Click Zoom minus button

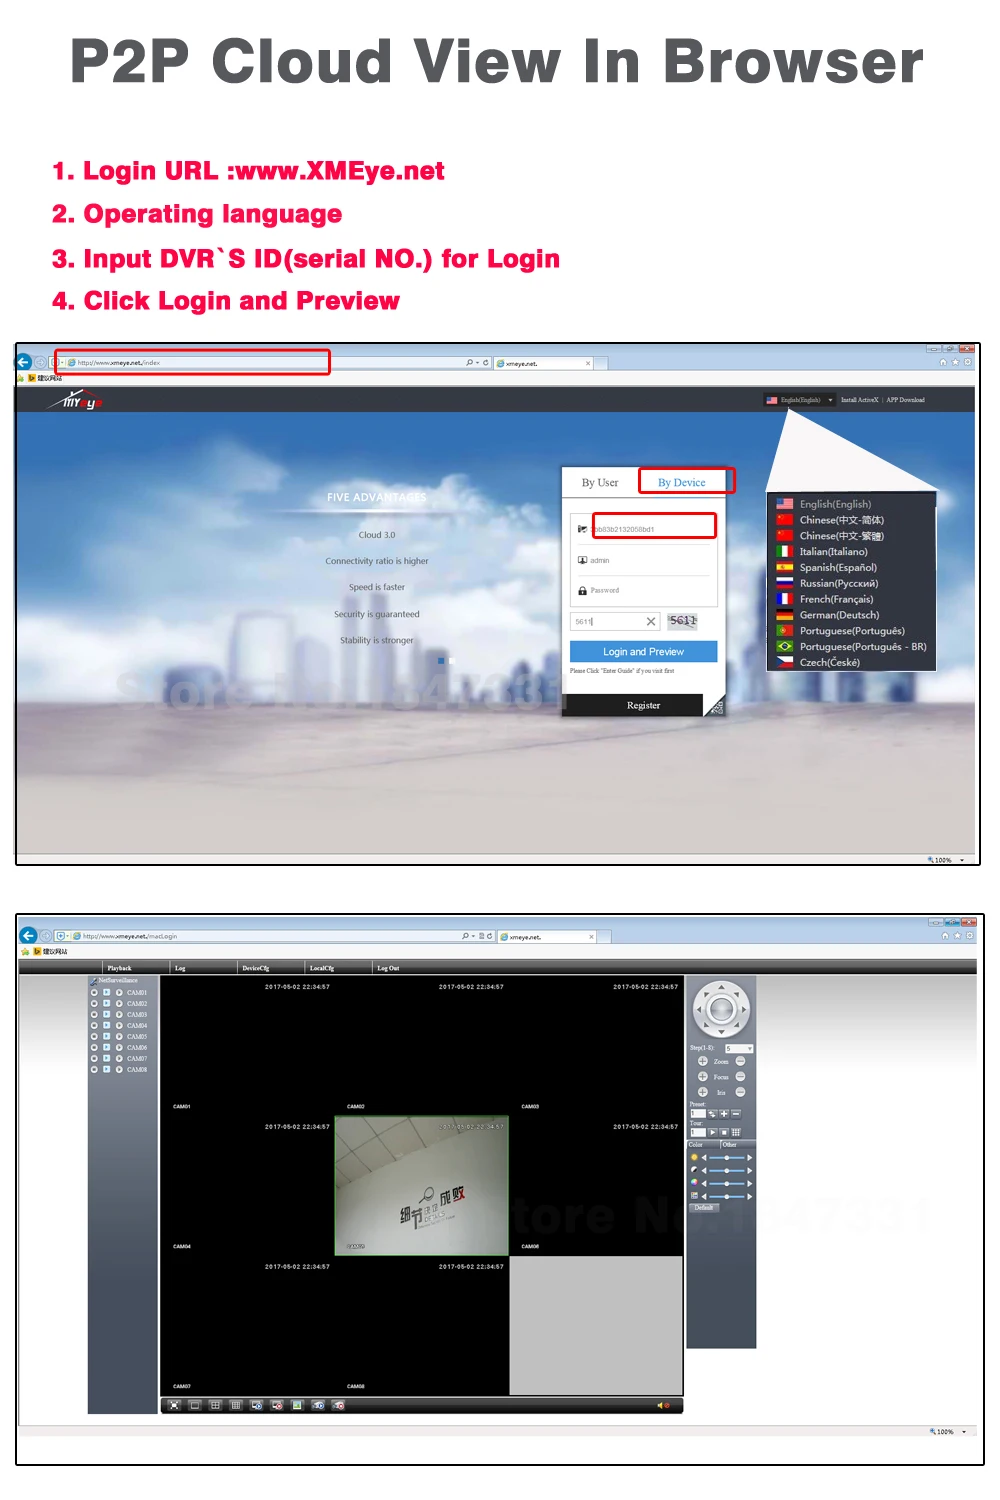click(x=740, y=1061)
